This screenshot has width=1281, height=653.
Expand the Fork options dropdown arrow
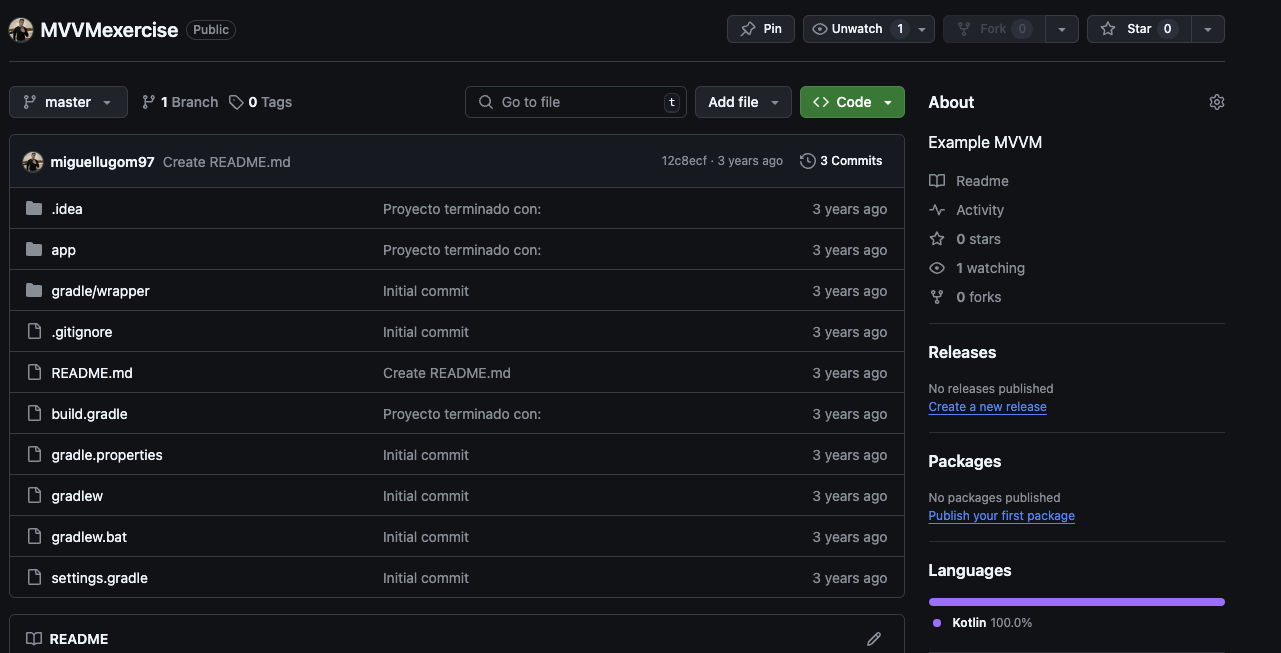pos(1062,29)
